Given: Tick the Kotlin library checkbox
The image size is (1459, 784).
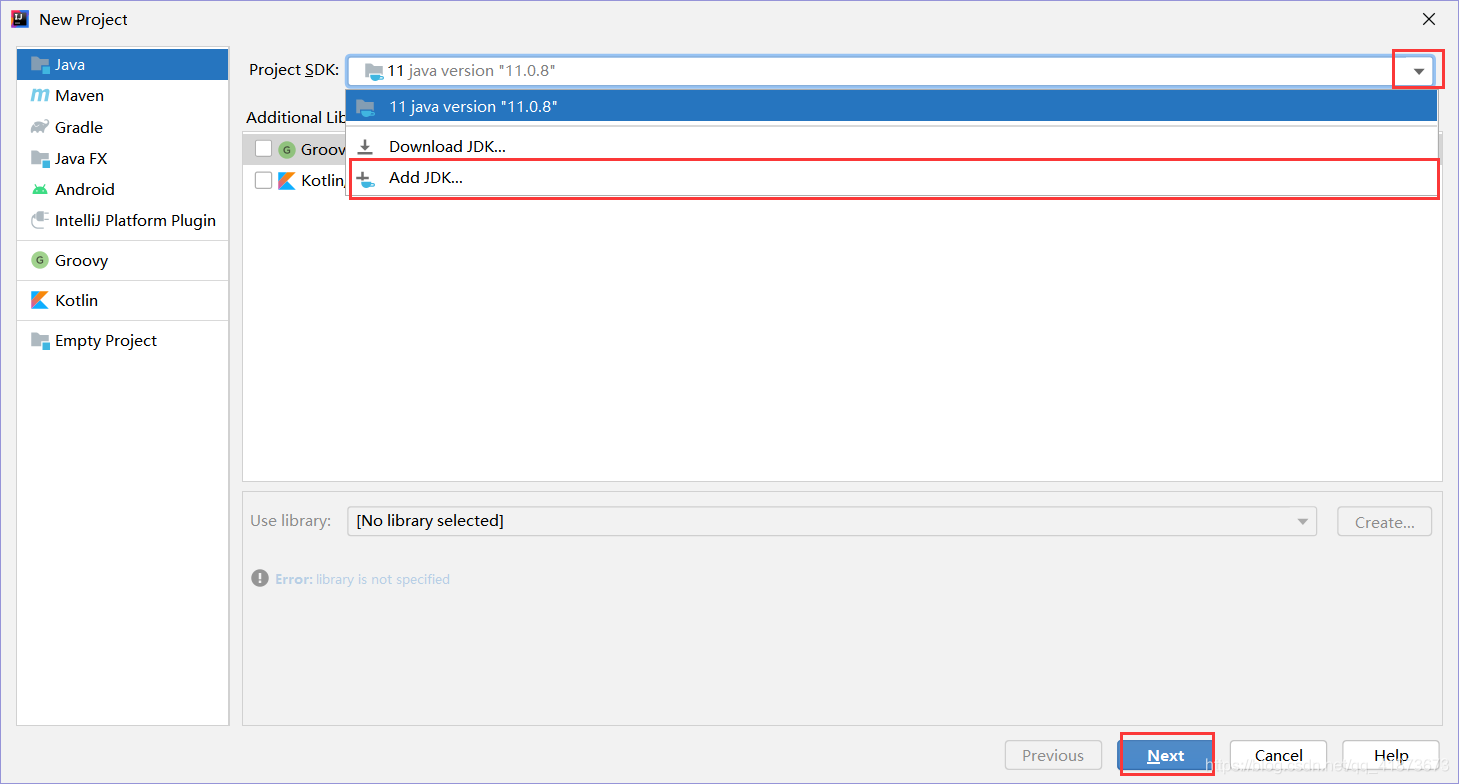Looking at the screenshot, I should [263, 180].
